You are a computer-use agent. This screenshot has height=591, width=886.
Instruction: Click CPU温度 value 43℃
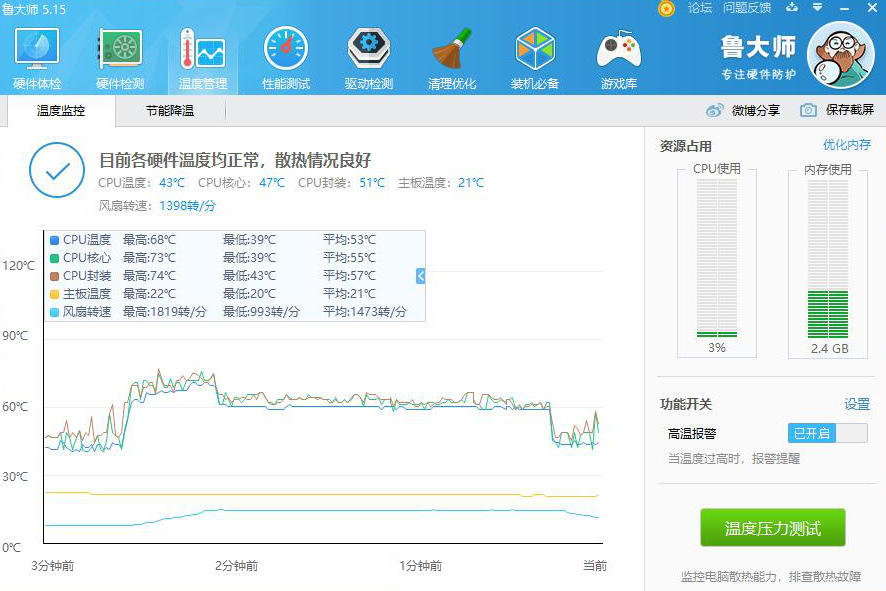172,183
